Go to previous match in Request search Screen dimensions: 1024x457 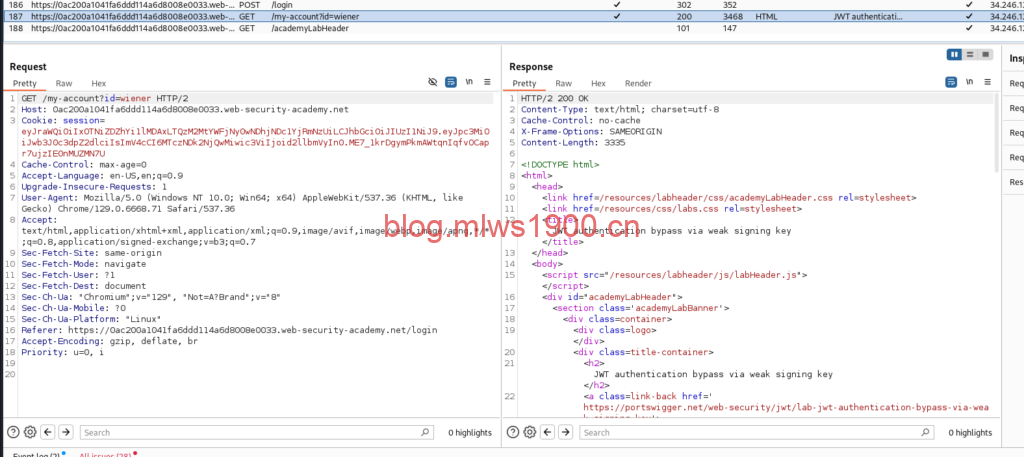click(x=48, y=432)
